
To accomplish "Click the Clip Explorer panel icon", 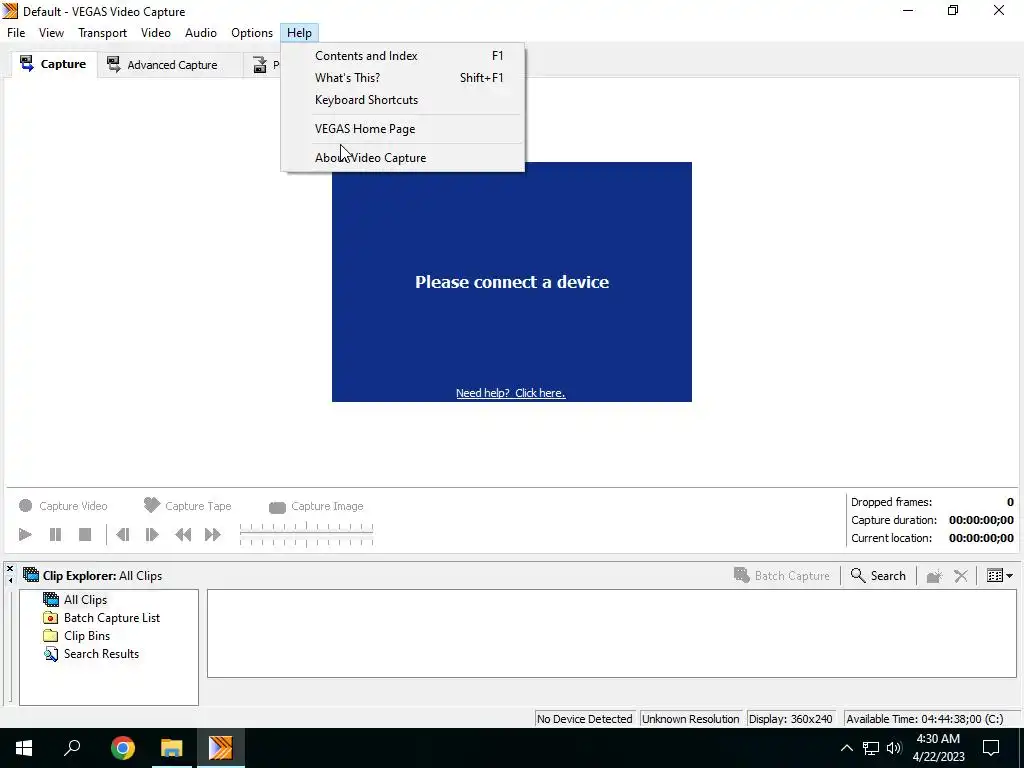I will (31, 575).
